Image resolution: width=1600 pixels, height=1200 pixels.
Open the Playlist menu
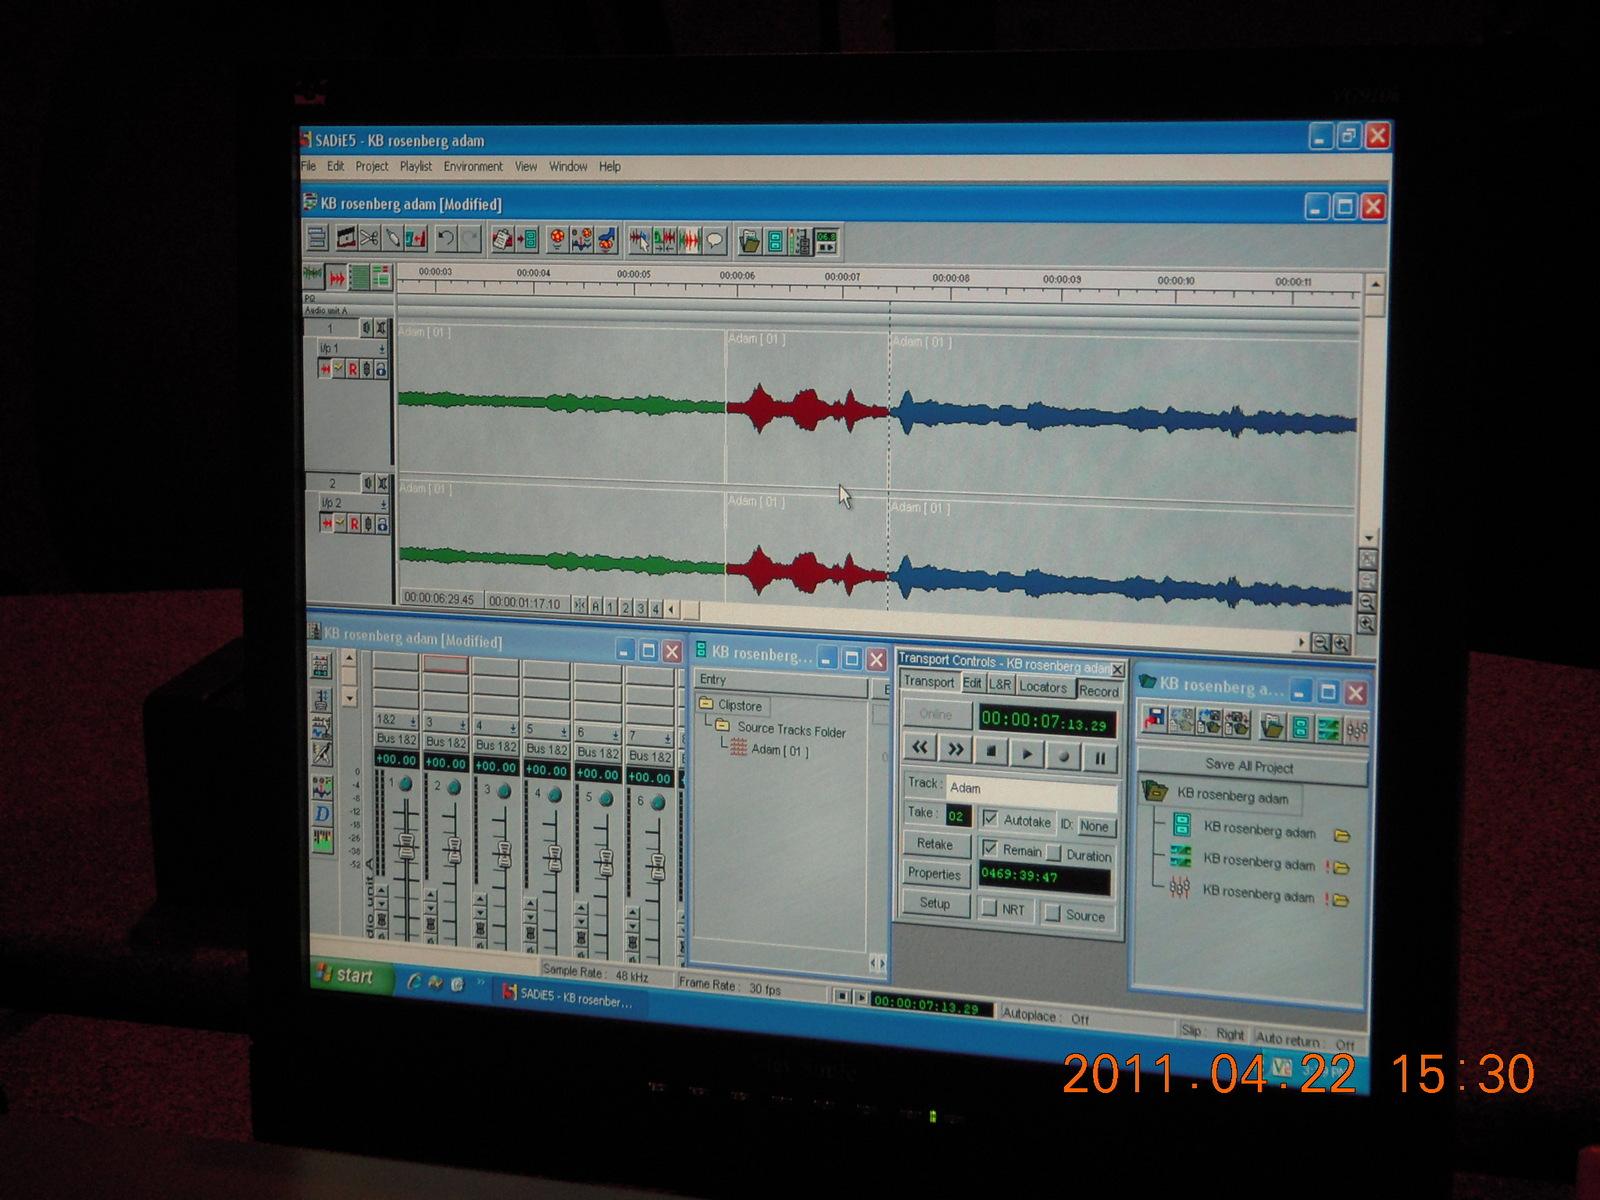[416, 167]
